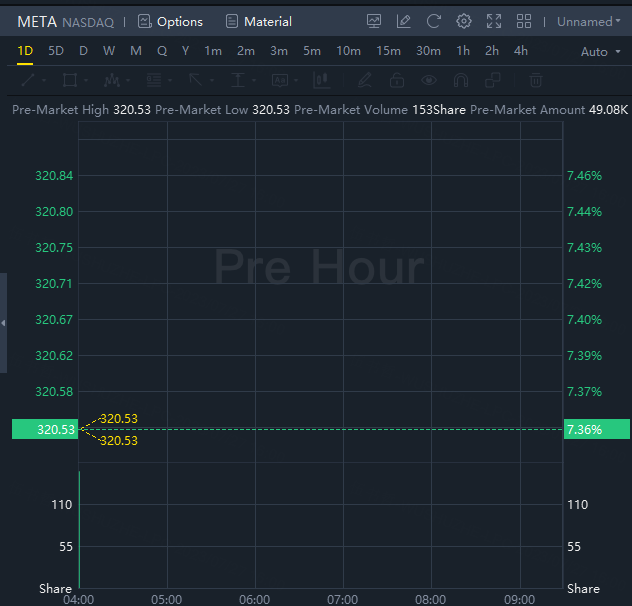Image resolution: width=632 pixels, height=606 pixels.
Task: Expand chart to fullscreen
Action: pyautogui.click(x=494, y=21)
